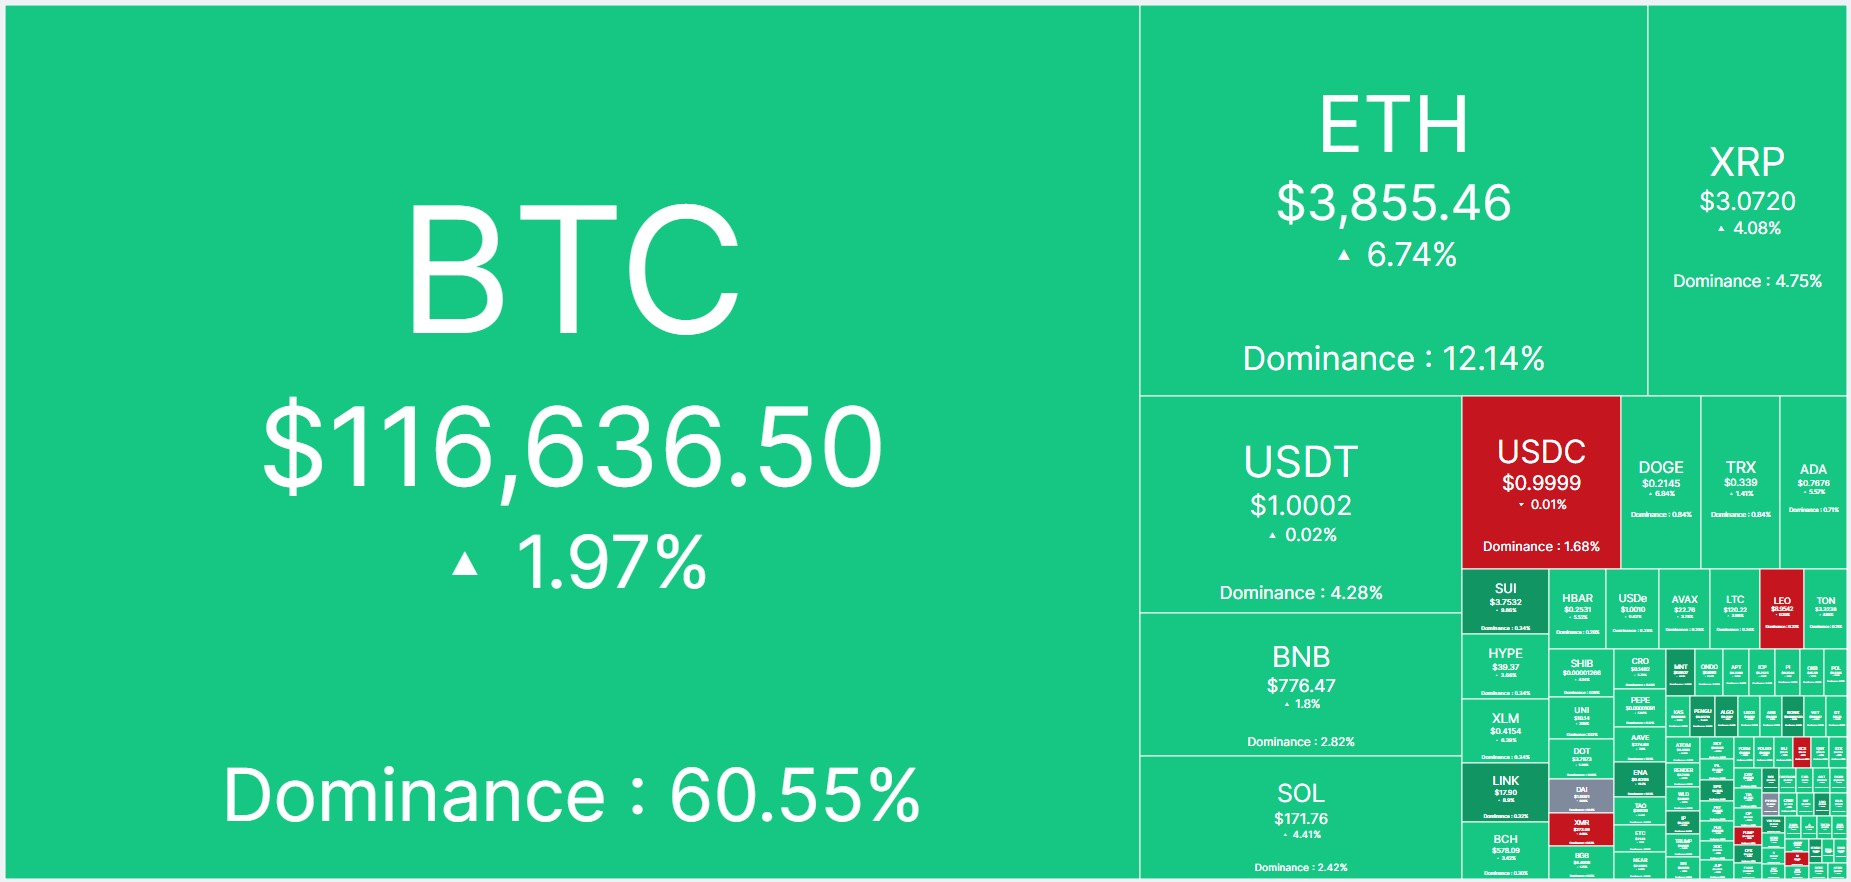Click the ADA tile
1851x882 pixels.
(x=1813, y=482)
